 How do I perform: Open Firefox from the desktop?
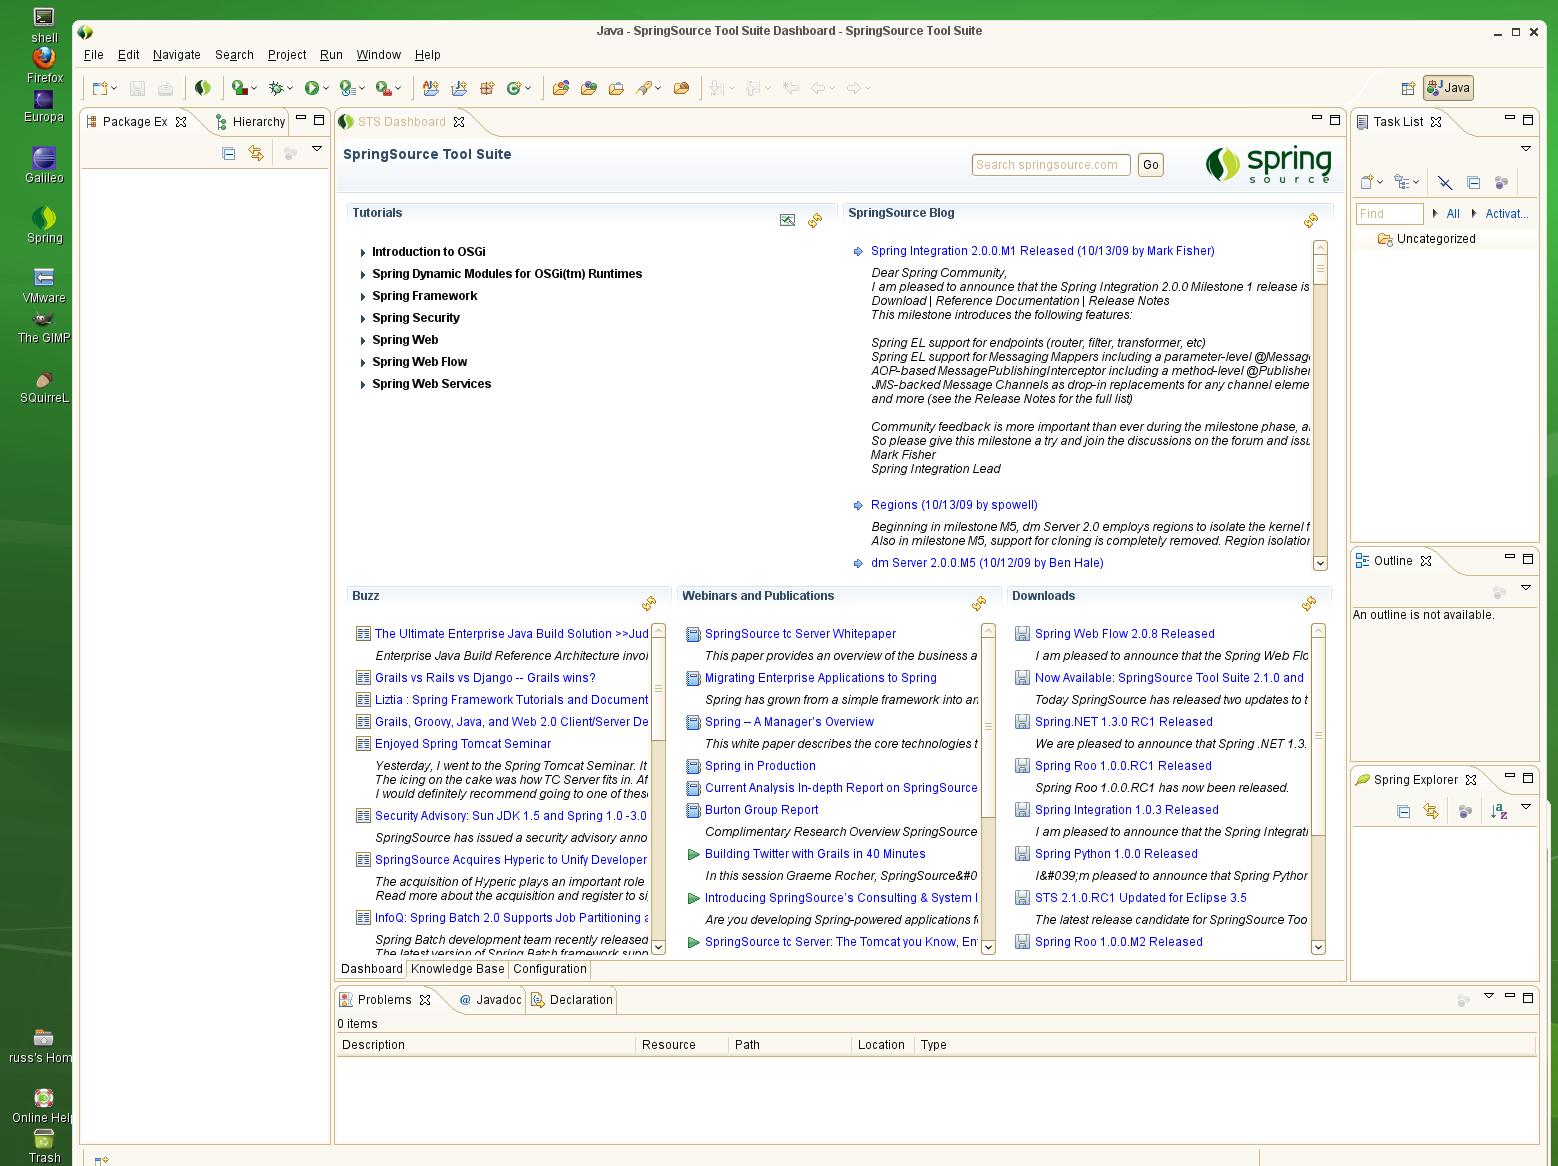(x=44, y=65)
